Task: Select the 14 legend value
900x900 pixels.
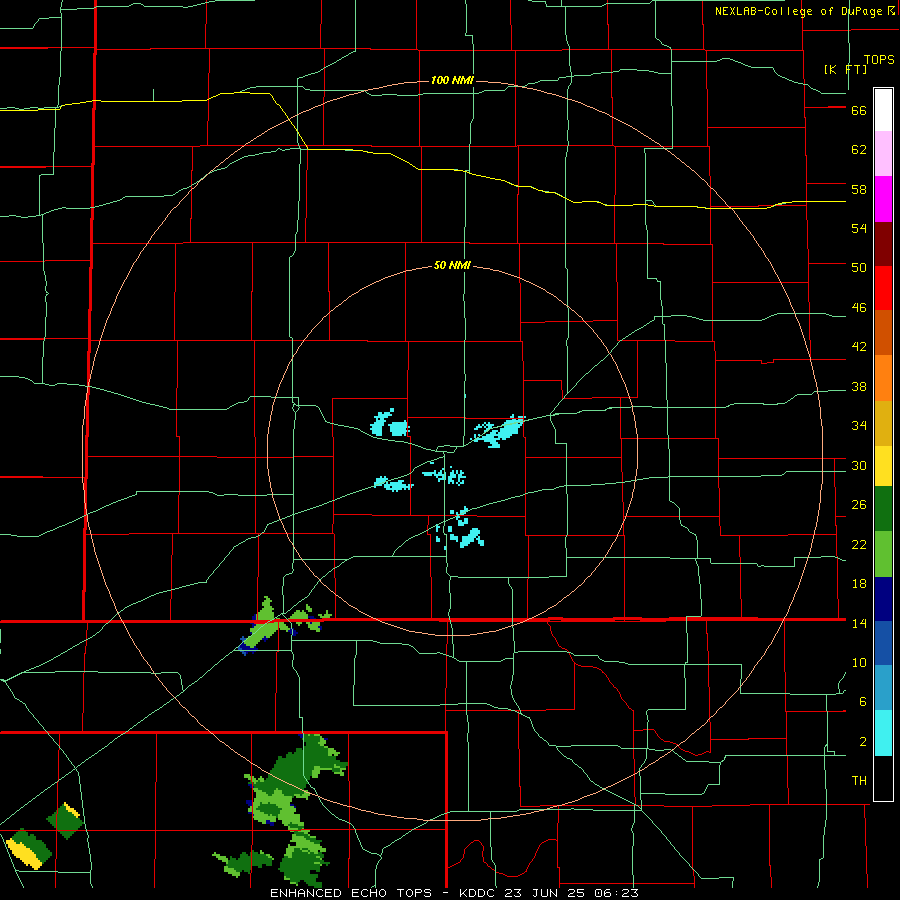Action: click(x=859, y=623)
